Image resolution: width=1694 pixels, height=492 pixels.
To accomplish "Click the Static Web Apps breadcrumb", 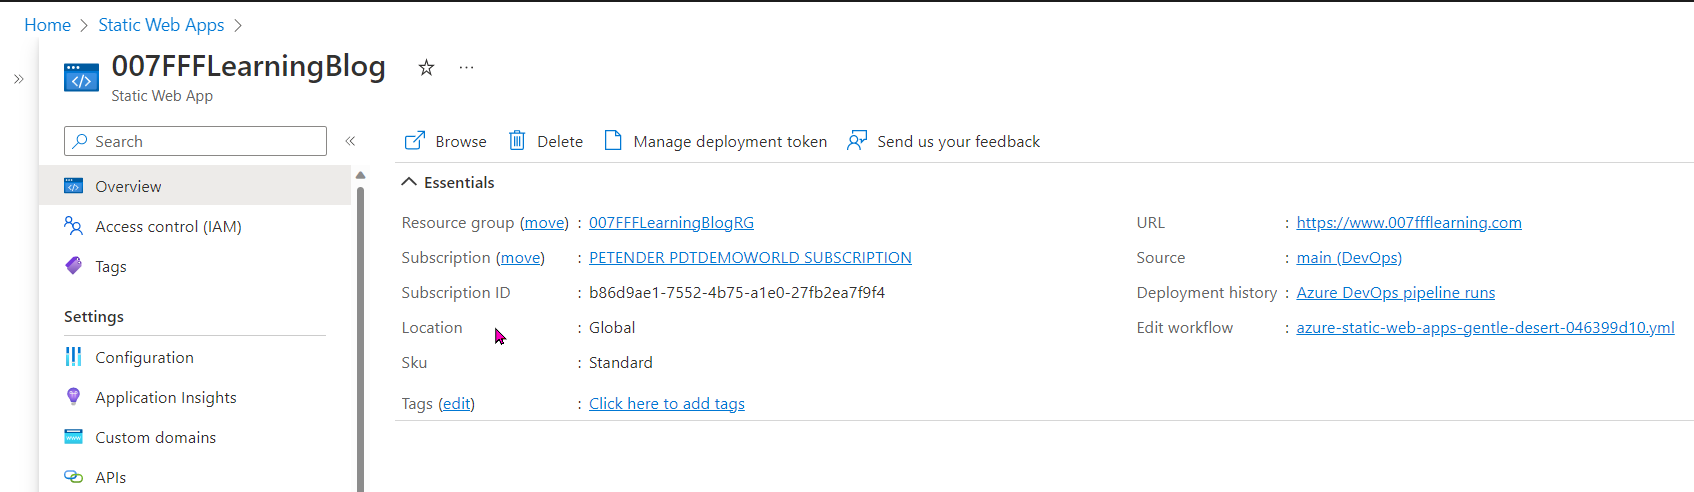I will [161, 25].
